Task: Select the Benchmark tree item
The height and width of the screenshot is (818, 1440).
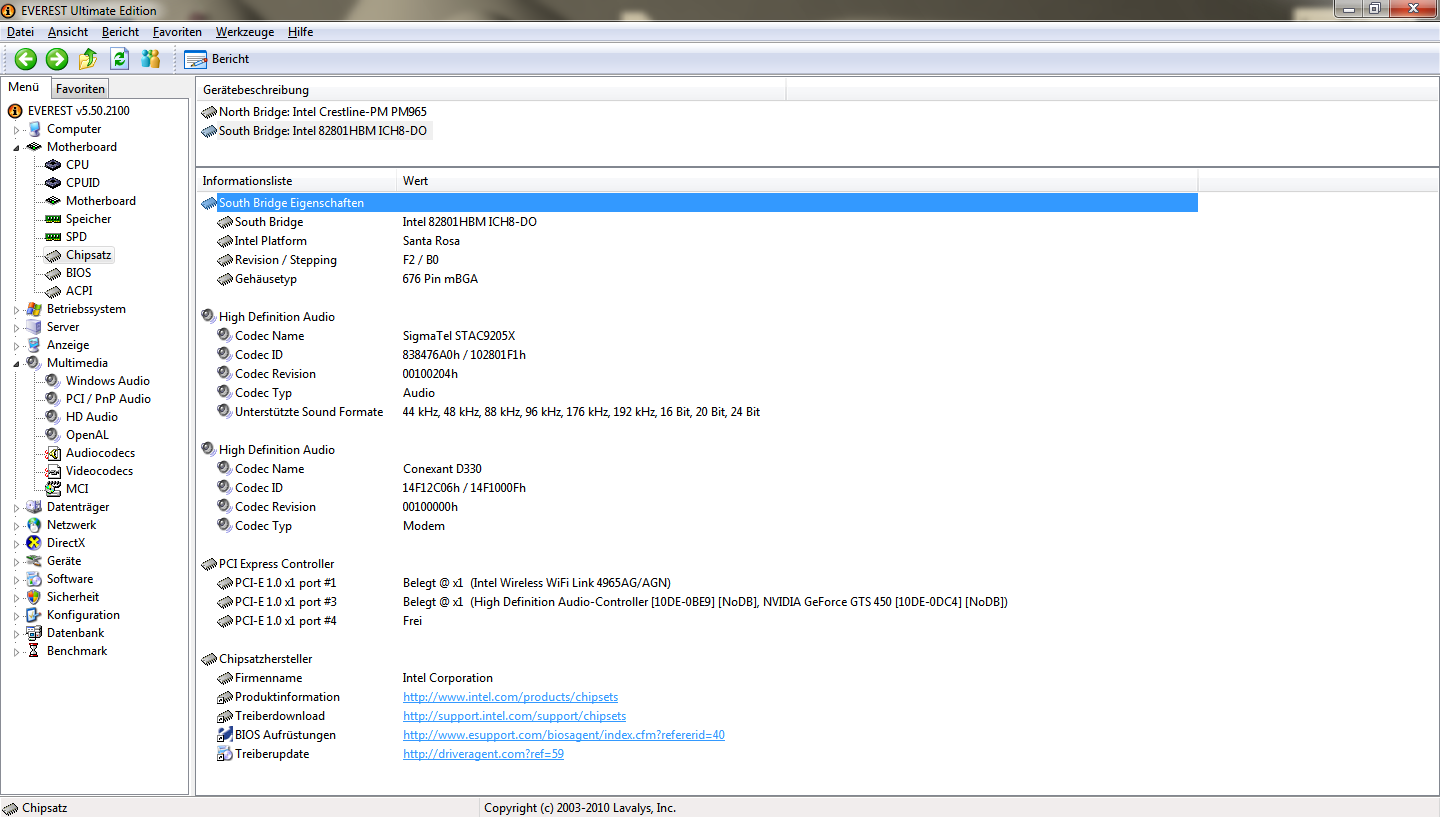Action: point(77,651)
